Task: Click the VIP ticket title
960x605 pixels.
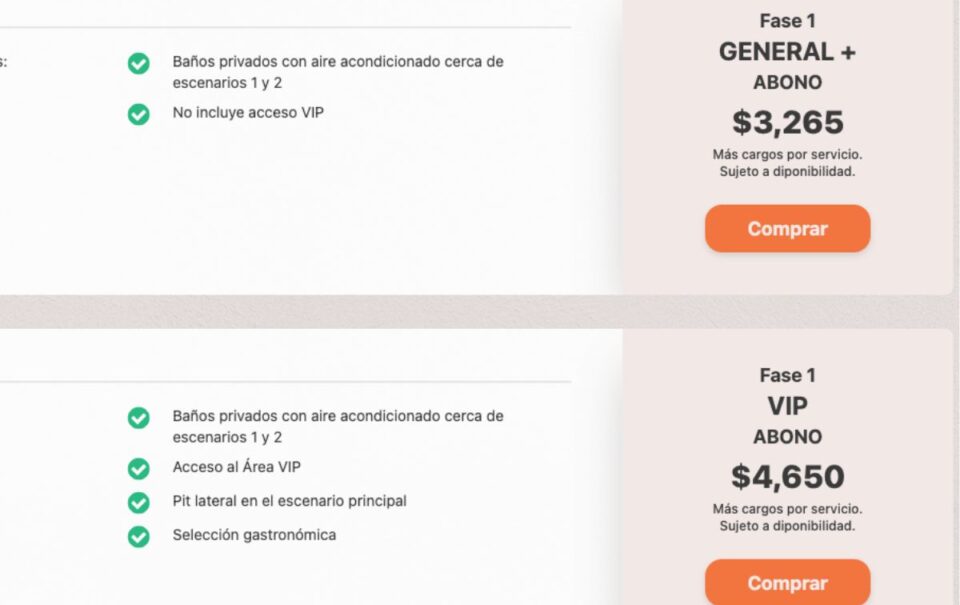Action: pyautogui.click(x=787, y=406)
